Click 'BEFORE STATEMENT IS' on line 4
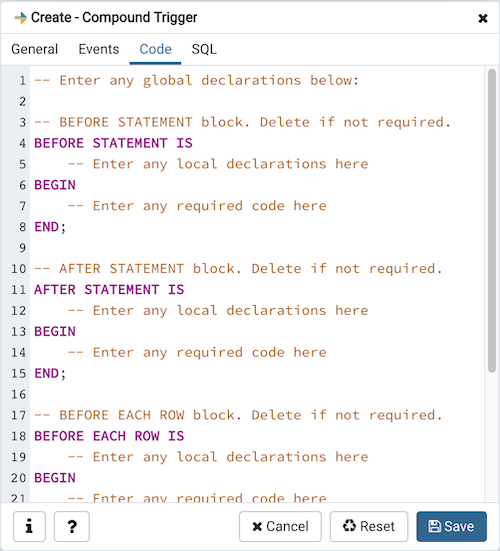The width and height of the screenshot is (500, 551). tap(113, 143)
